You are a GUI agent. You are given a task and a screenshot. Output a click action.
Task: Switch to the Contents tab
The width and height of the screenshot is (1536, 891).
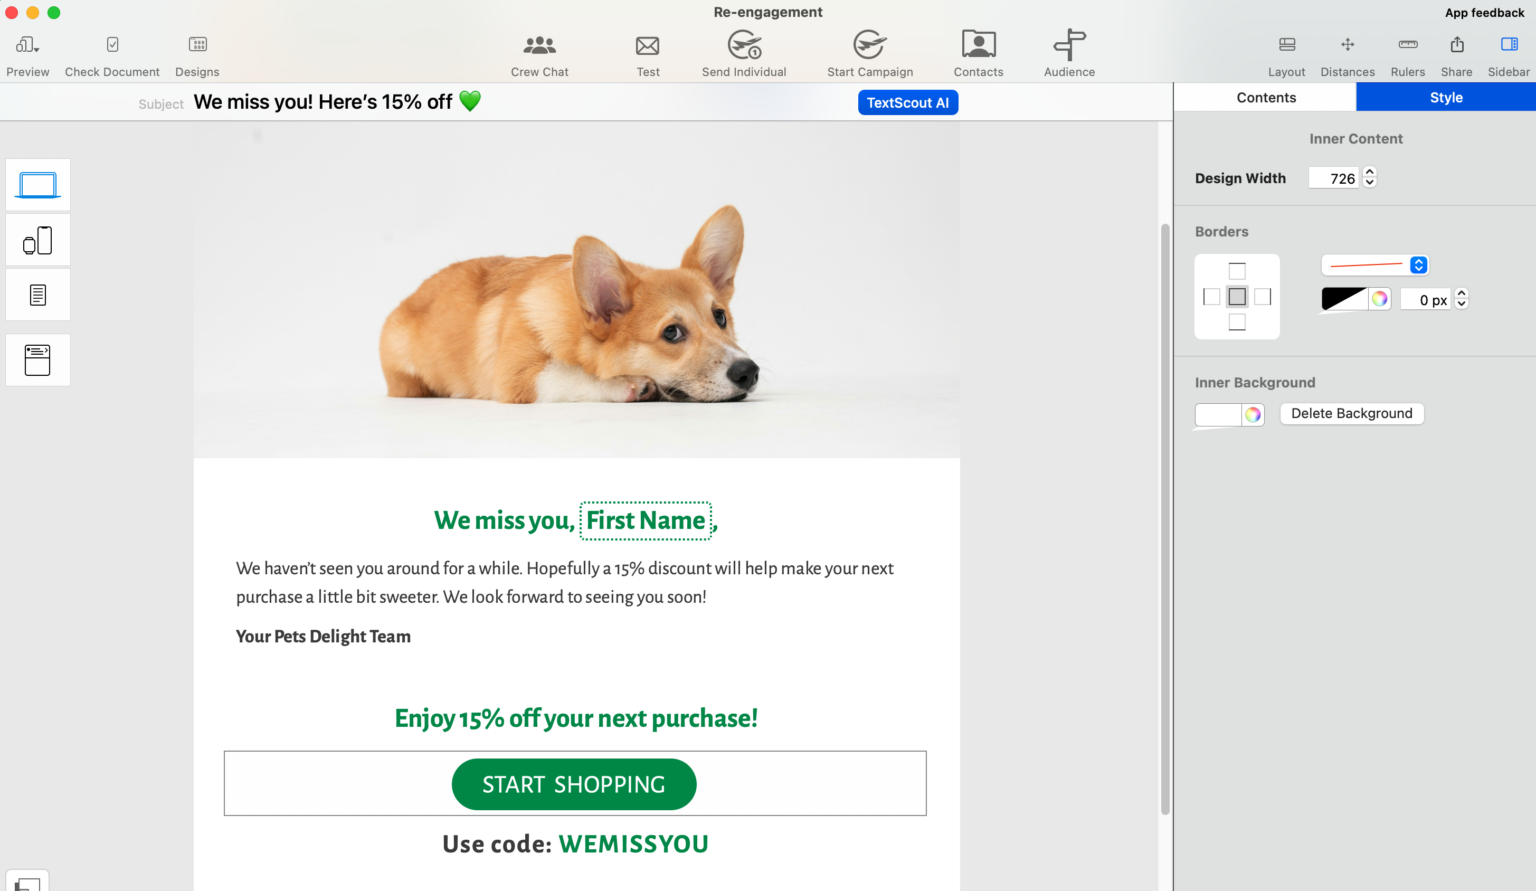tap(1265, 97)
